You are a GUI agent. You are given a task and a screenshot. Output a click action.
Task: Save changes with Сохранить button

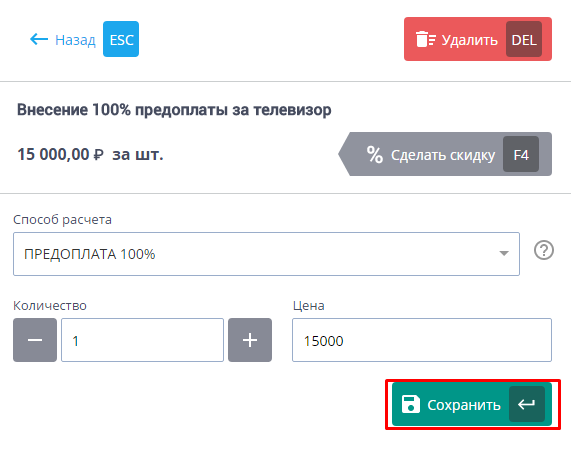[x=472, y=404]
